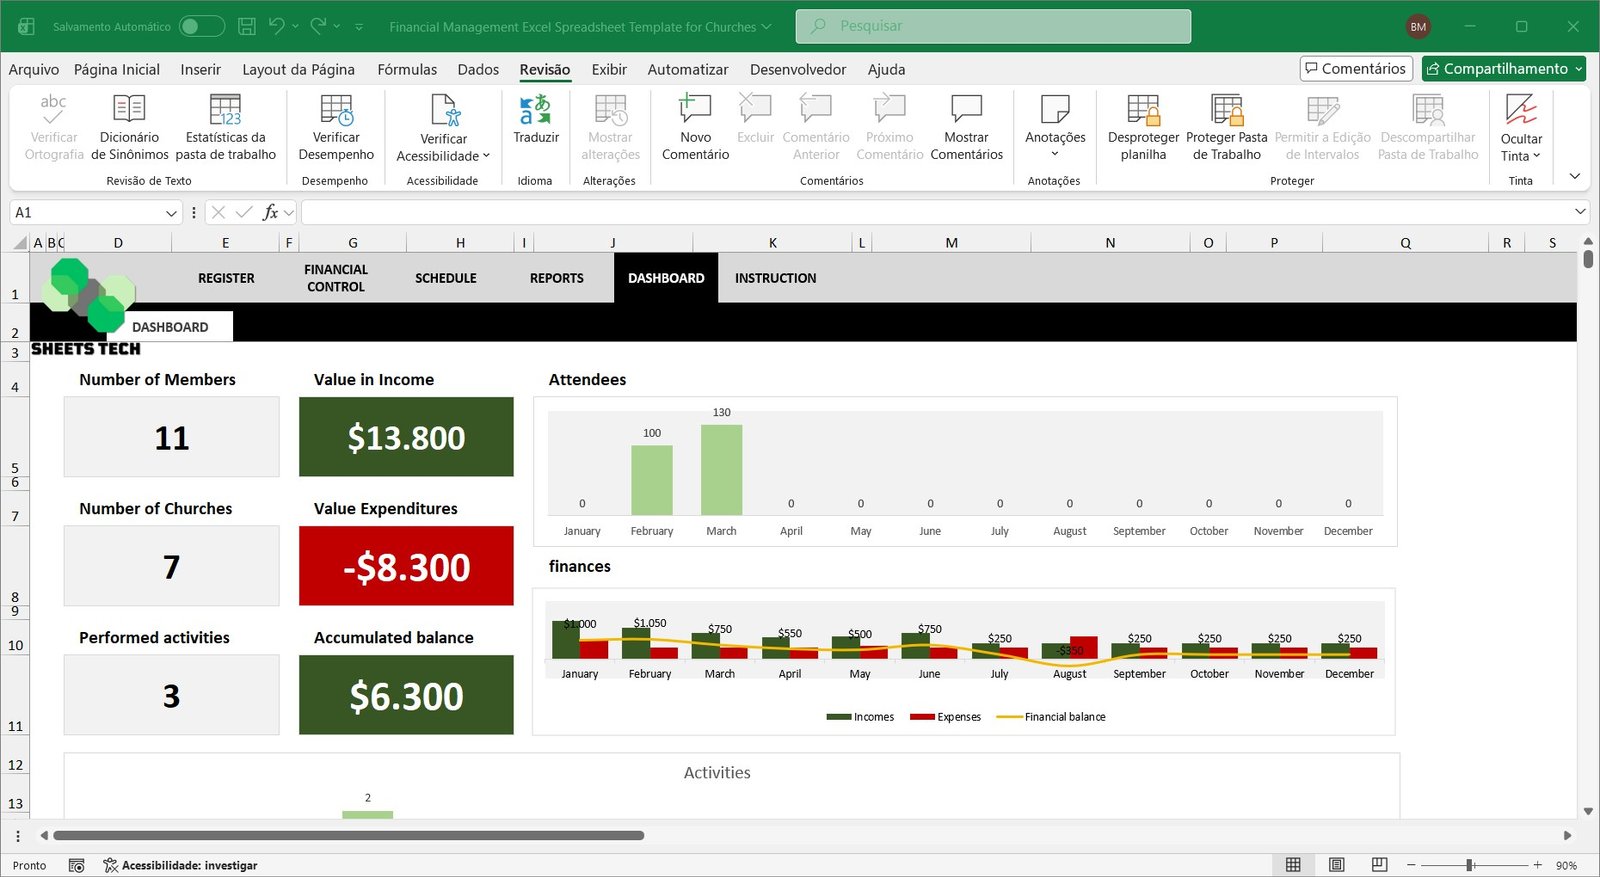Select normal view button in status bar
Image resolution: width=1600 pixels, height=877 pixels.
(x=1293, y=865)
